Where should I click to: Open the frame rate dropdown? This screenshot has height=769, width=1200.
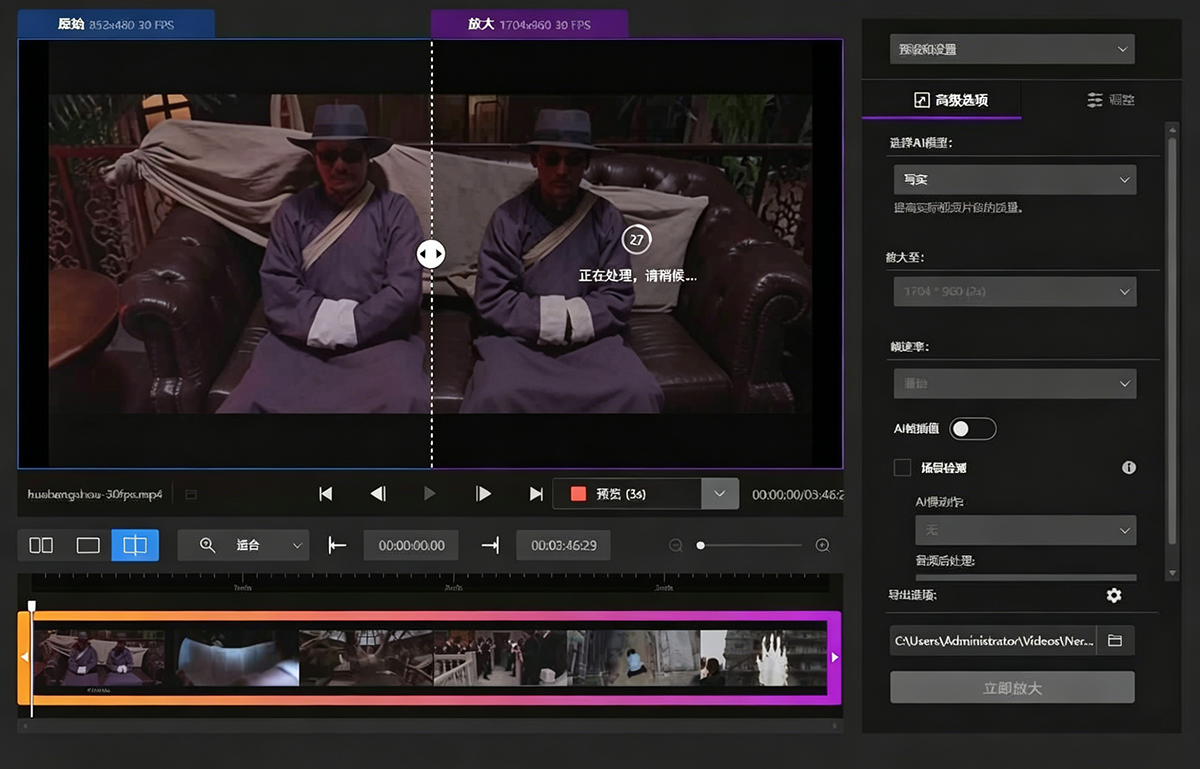point(1014,384)
